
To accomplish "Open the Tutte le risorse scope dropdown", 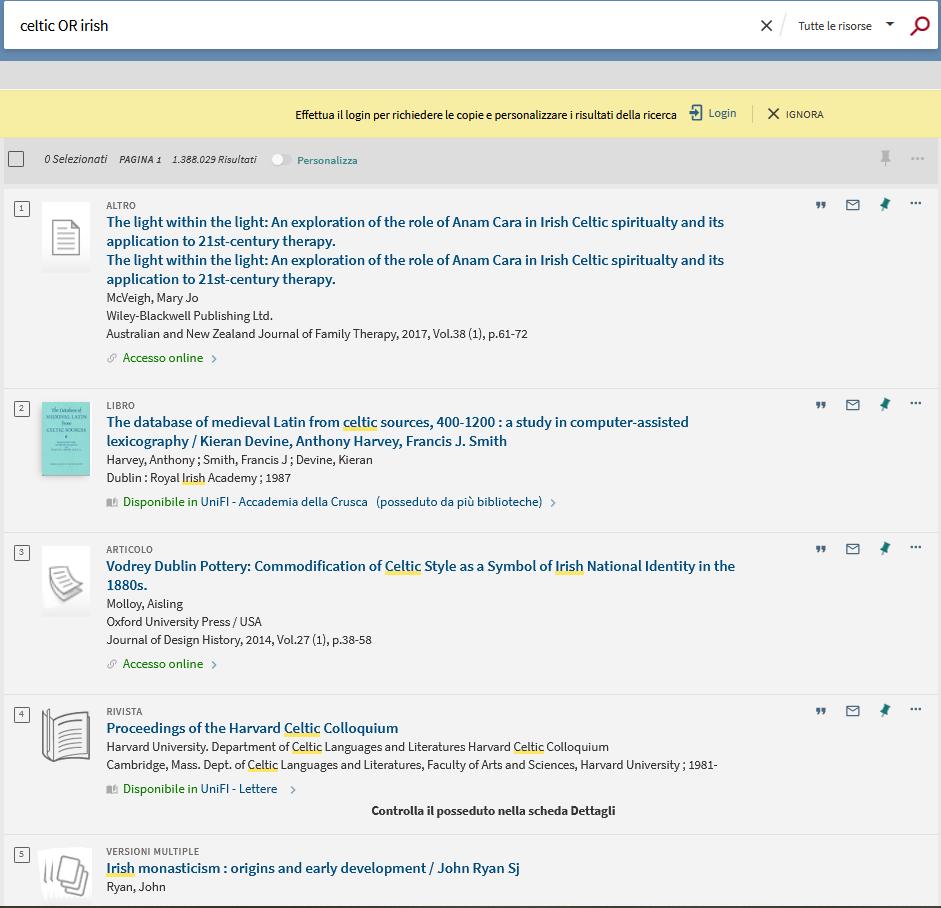I will (846, 26).
